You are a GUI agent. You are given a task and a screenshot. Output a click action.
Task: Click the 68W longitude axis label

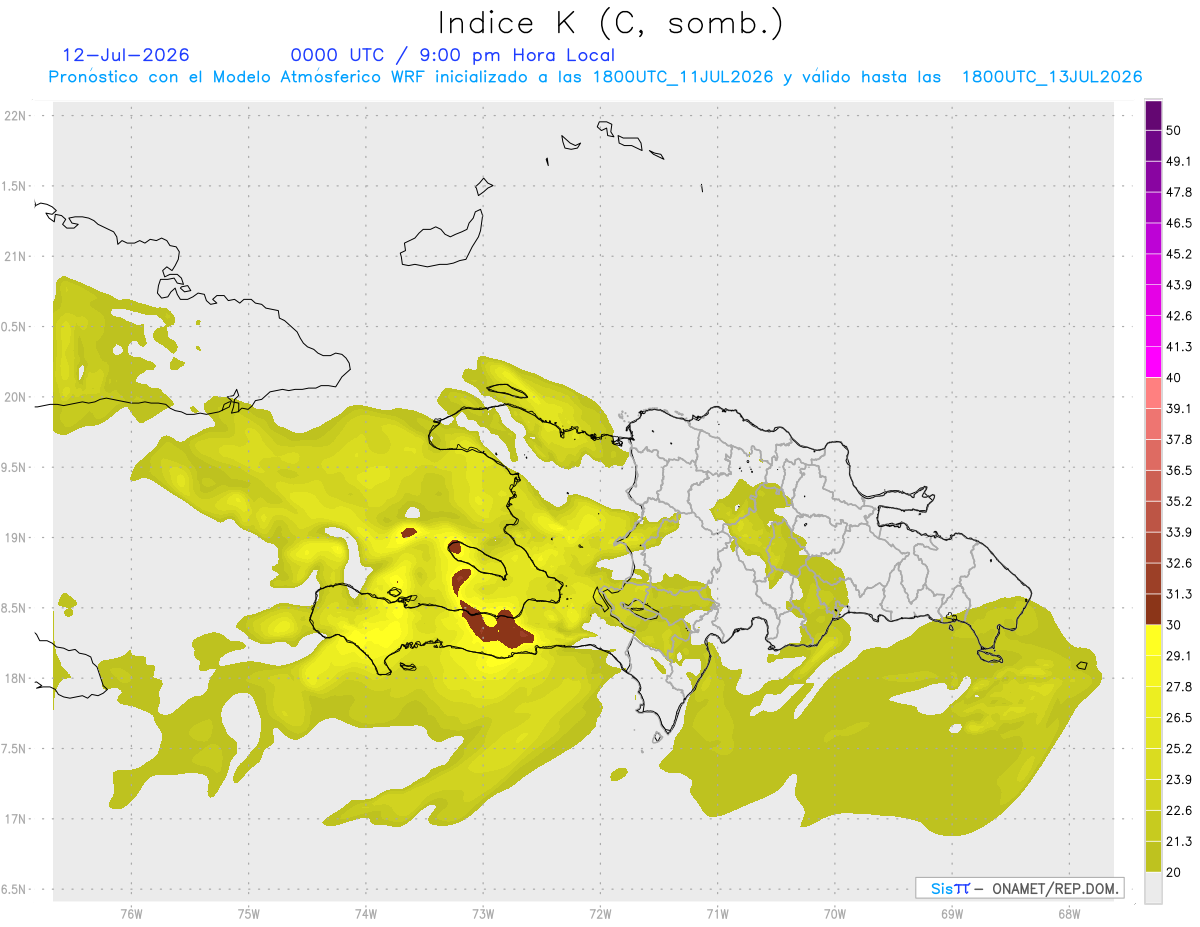point(1069,913)
